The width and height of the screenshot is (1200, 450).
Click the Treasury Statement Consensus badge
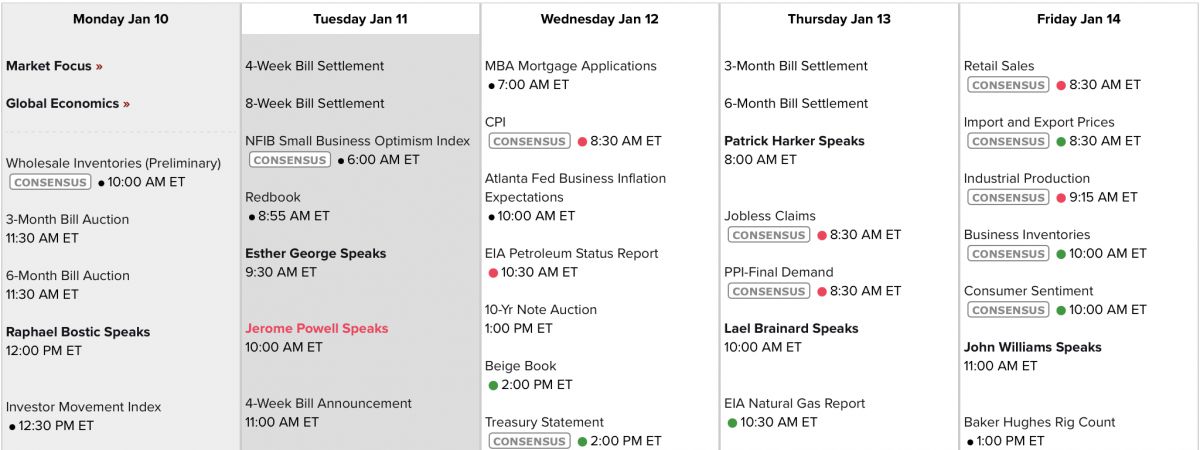coord(529,442)
